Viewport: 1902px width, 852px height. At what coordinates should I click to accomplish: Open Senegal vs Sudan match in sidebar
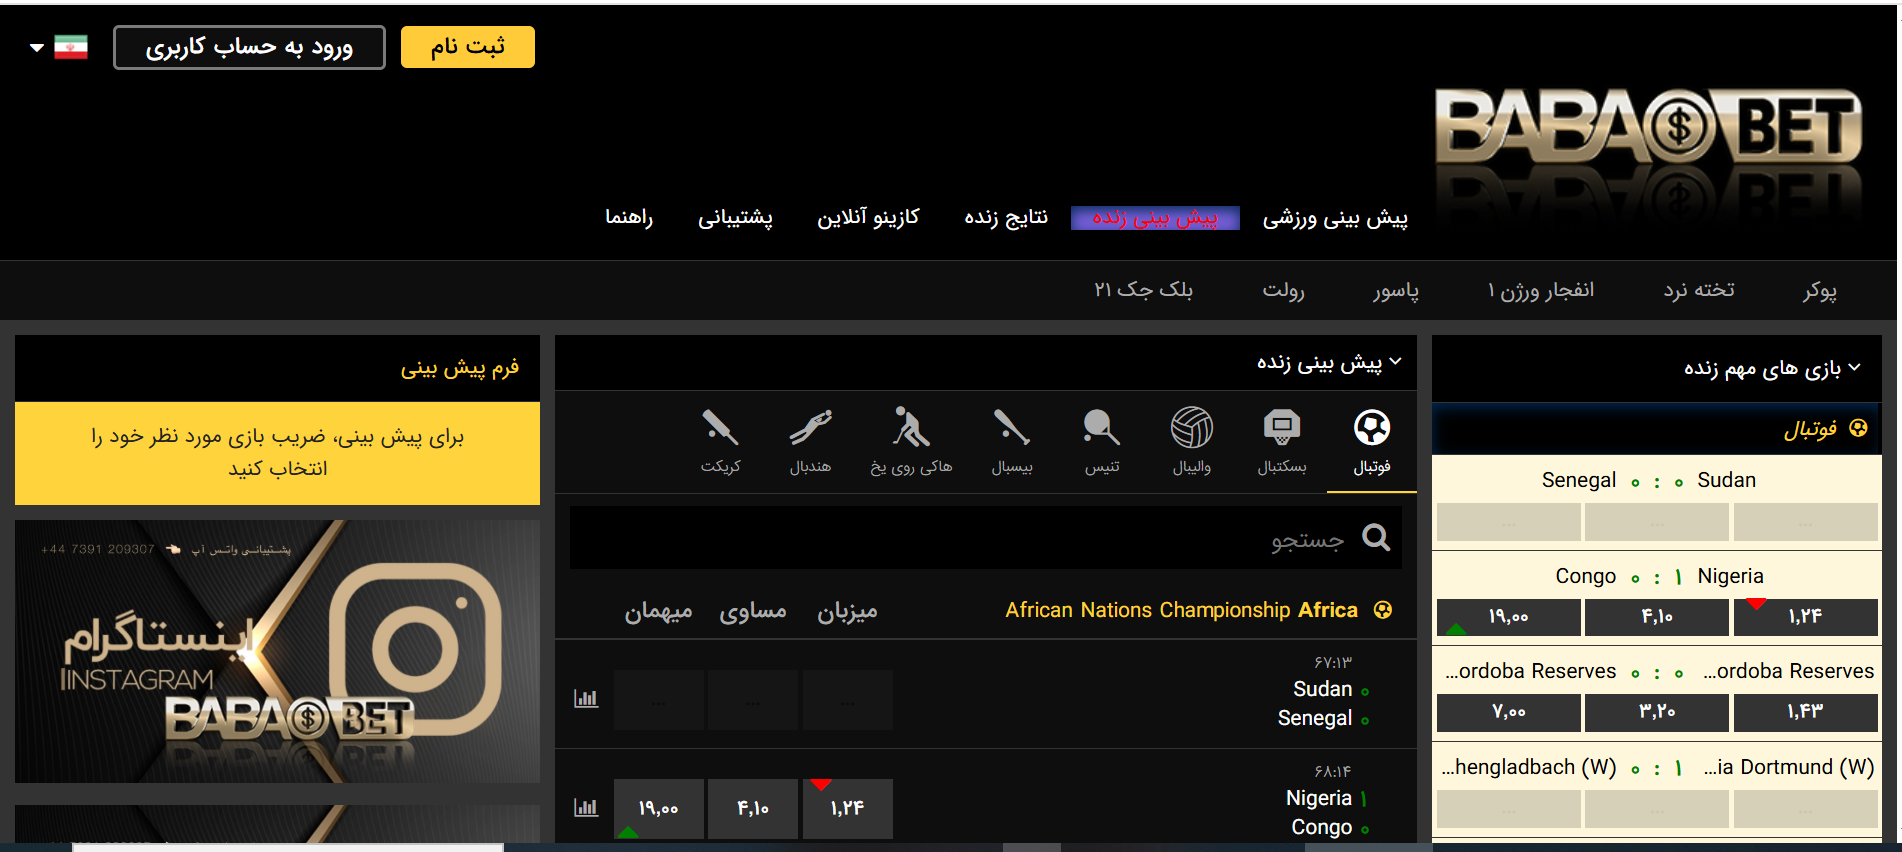[x=1657, y=480]
